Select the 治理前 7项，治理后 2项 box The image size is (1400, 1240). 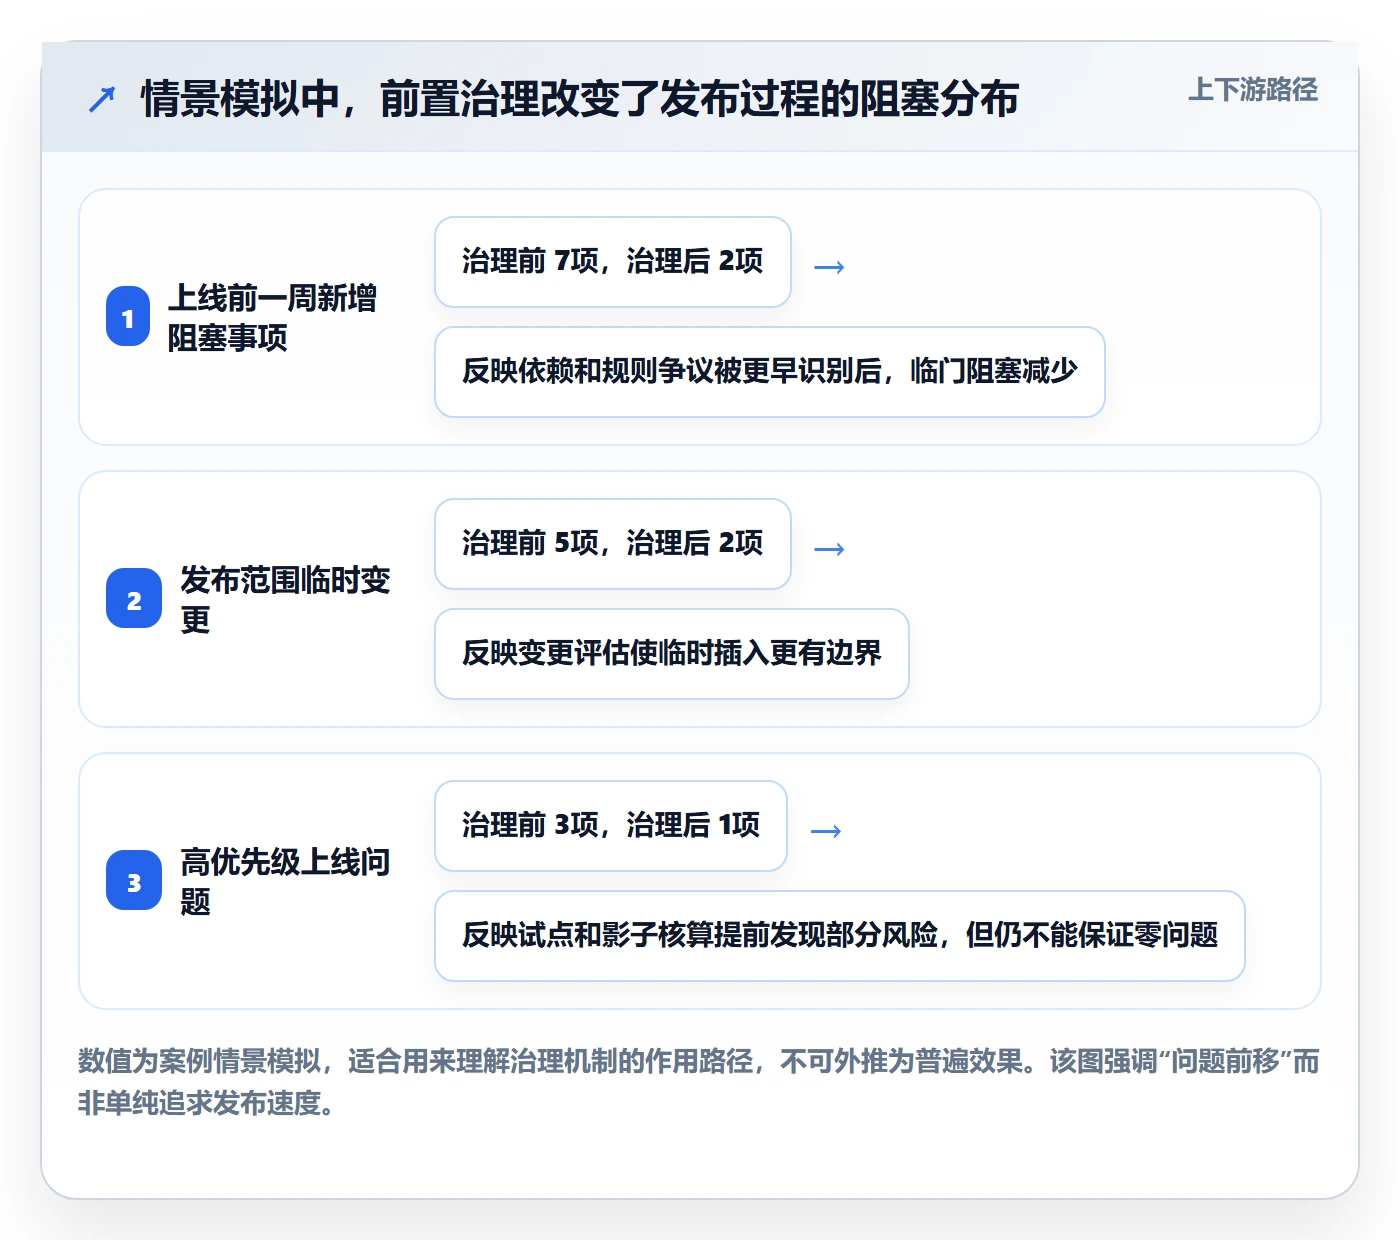[x=613, y=262]
